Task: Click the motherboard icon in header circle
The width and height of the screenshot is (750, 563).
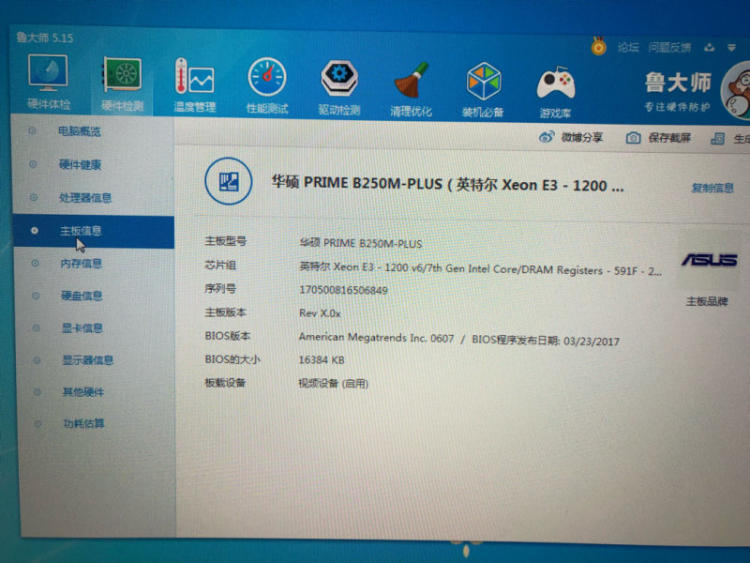Action: [x=229, y=181]
